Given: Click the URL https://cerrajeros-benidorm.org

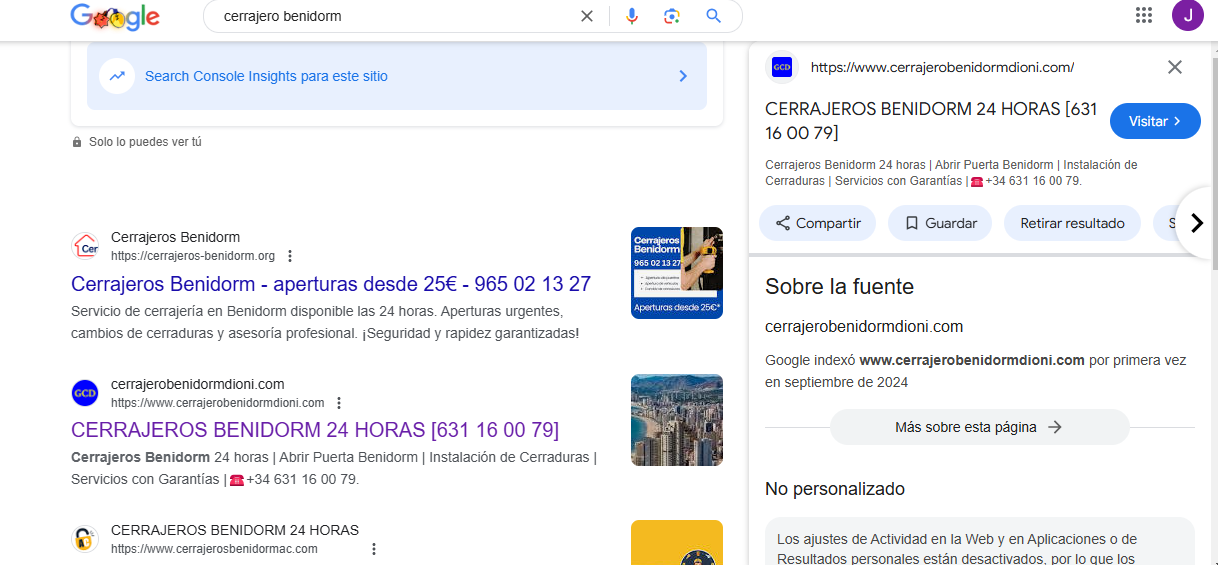Looking at the screenshot, I should [193, 256].
